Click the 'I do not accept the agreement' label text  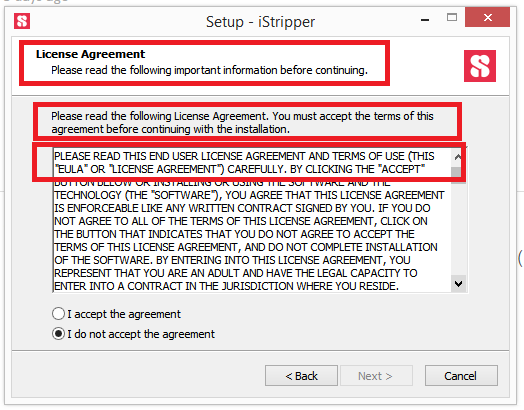141,334
